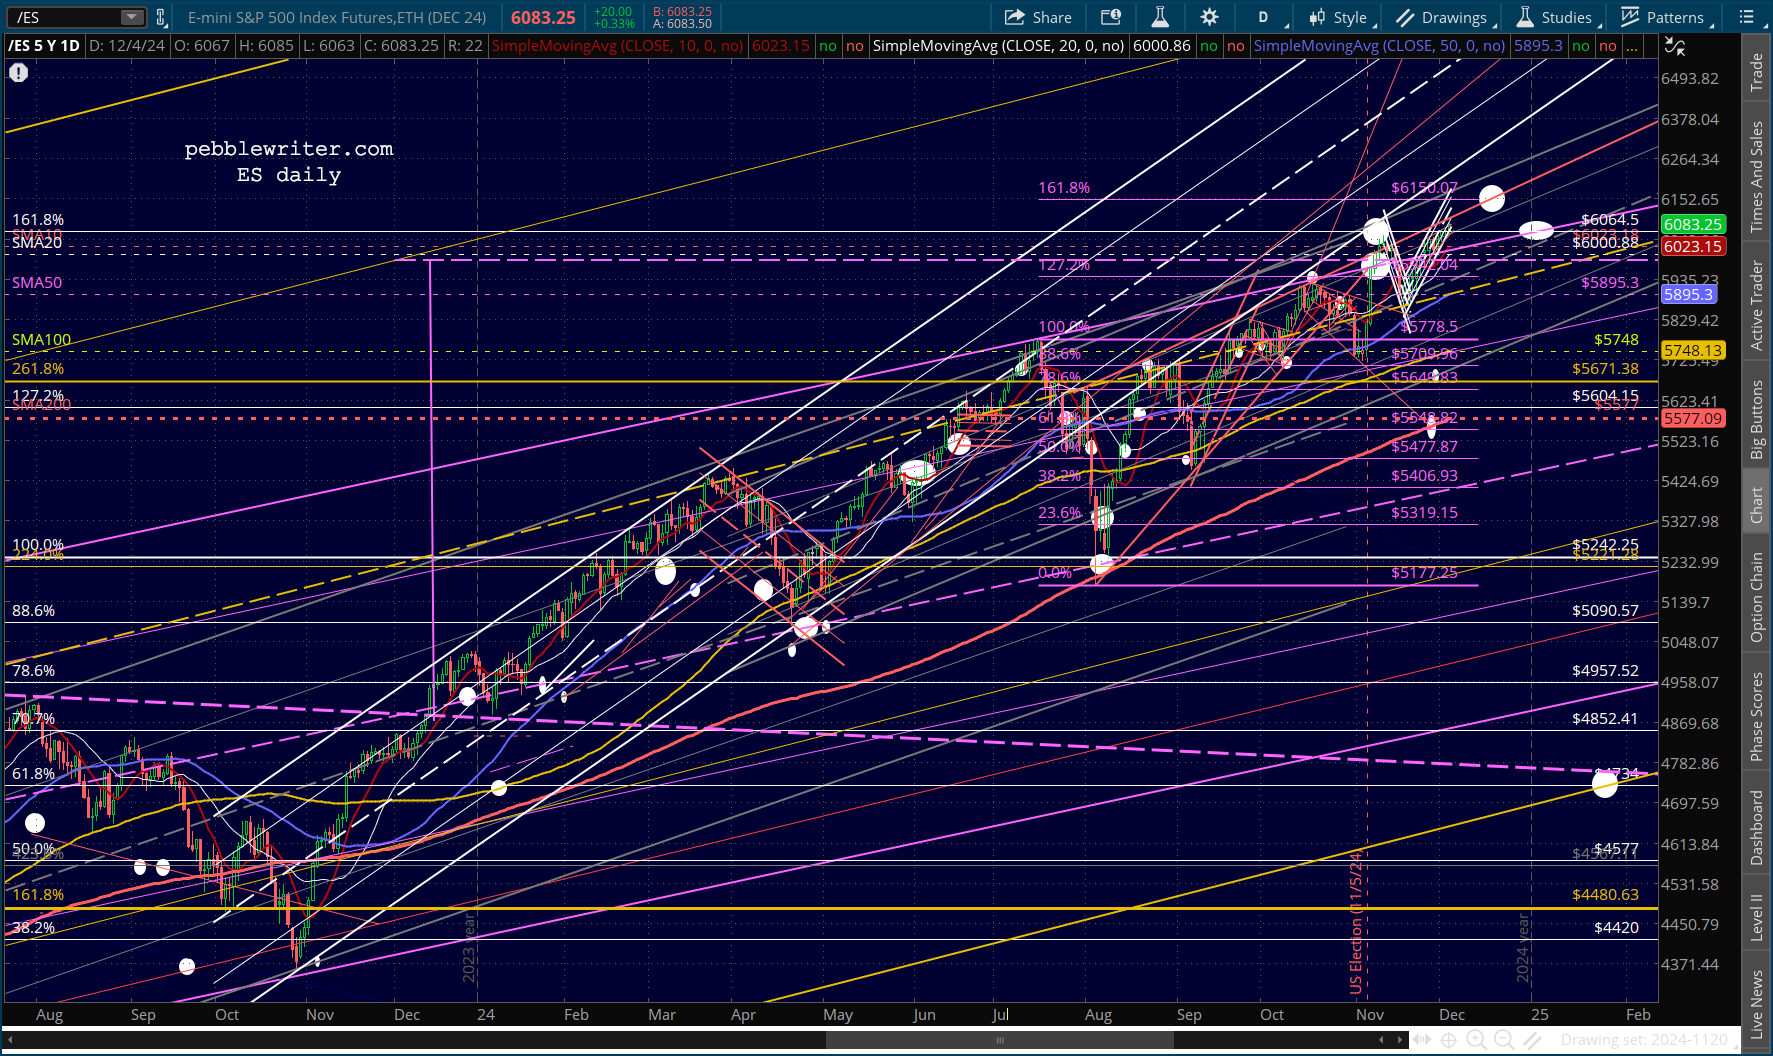Click the $6150.07 Fibonacci level label

coord(1424,187)
